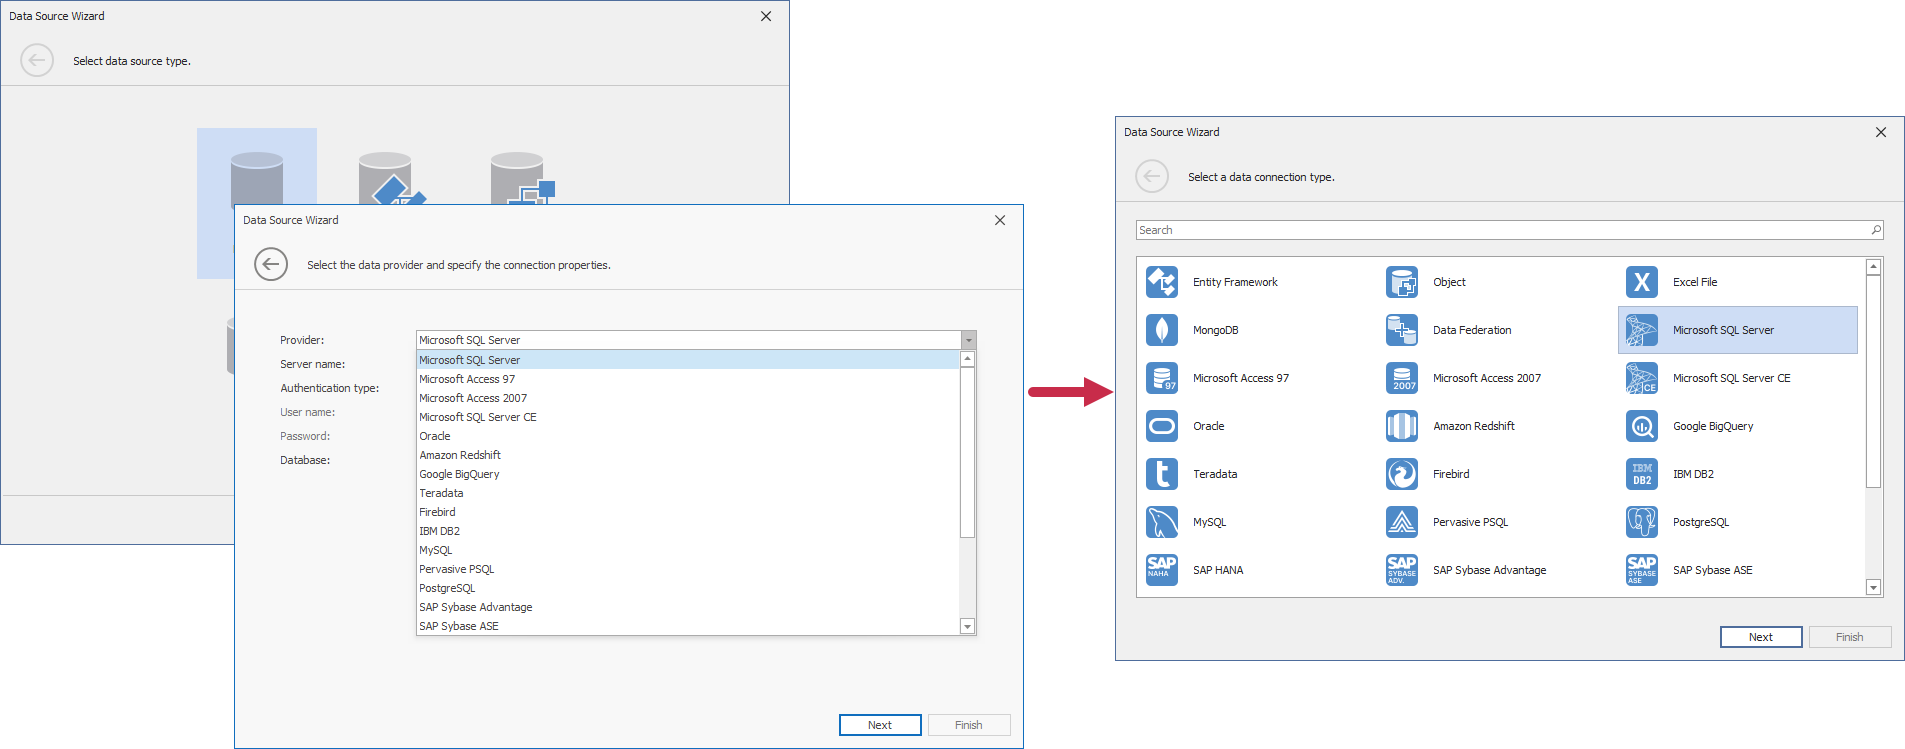The image size is (1905, 749).
Task: Click the connection type Search field
Action: pyautogui.click(x=1500, y=230)
